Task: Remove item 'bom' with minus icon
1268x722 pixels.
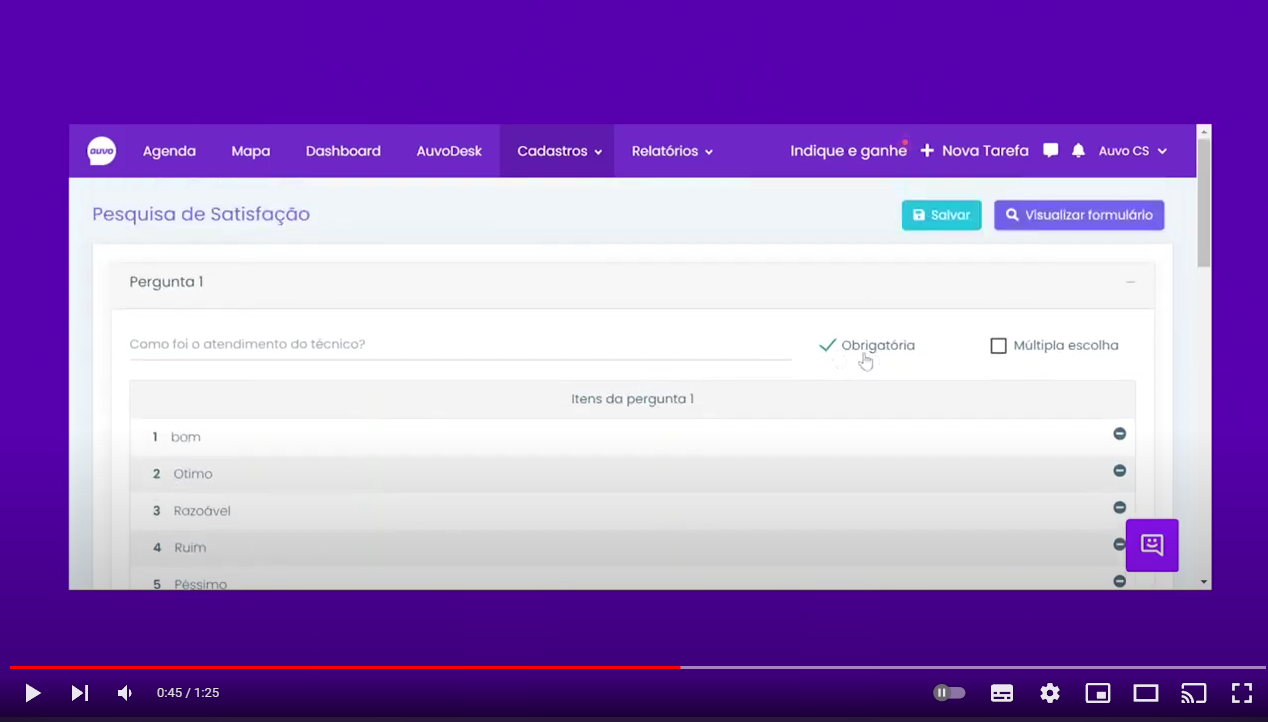Action: point(1119,434)
